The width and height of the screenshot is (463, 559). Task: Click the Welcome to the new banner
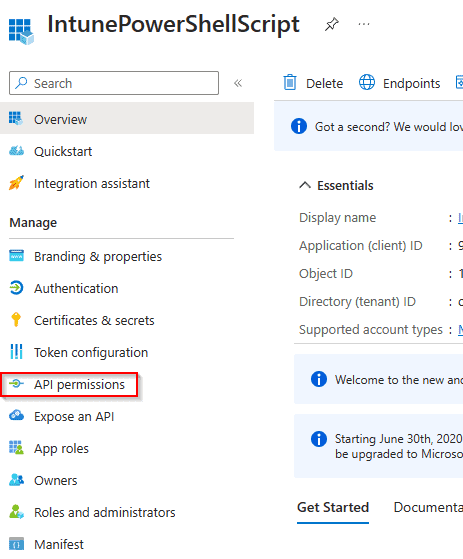coord(379,379)
